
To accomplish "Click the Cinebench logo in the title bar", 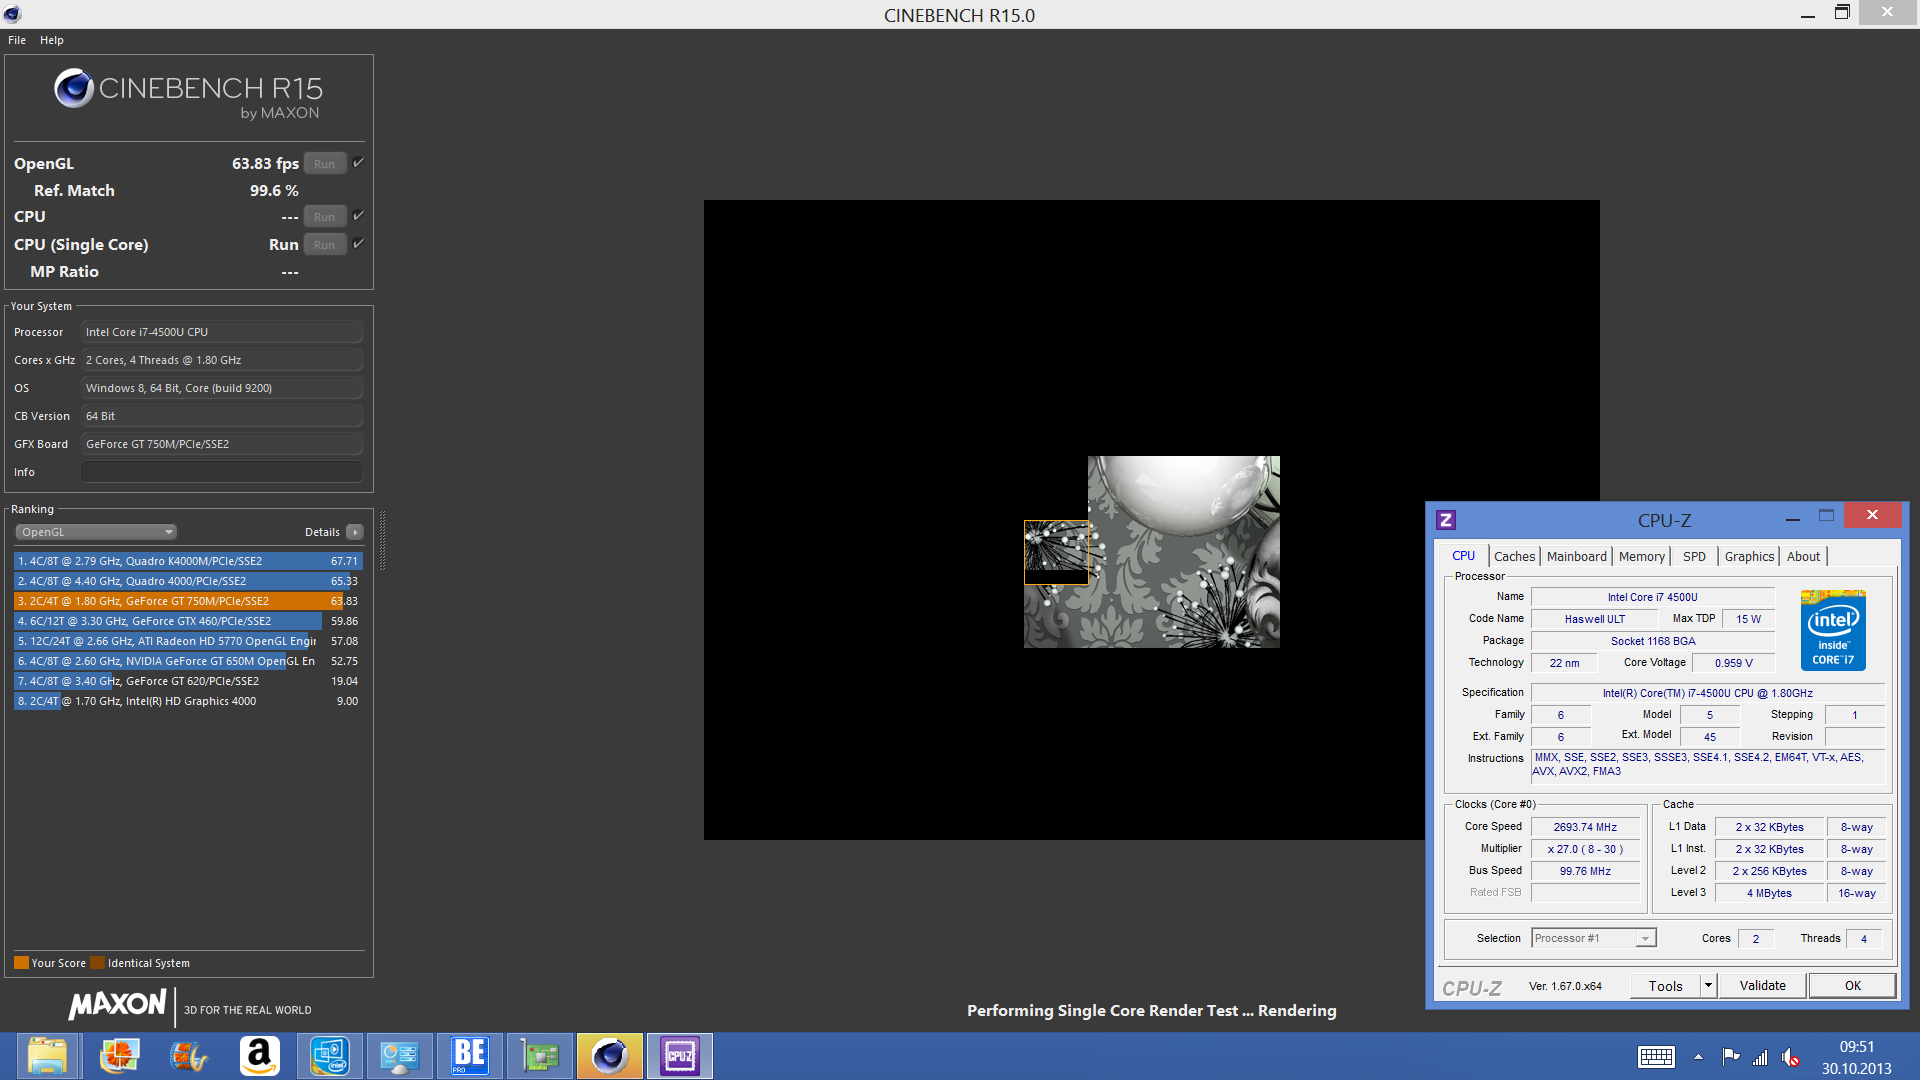I will pos(12,14).
